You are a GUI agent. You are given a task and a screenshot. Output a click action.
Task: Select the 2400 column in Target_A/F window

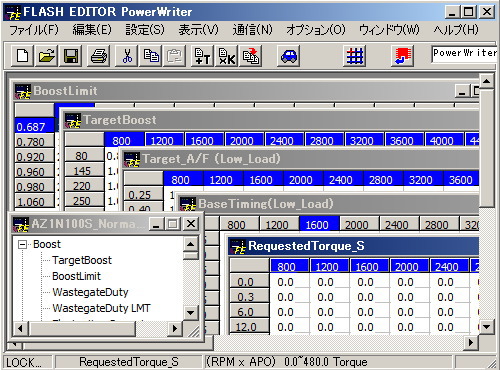pos(343,180)
